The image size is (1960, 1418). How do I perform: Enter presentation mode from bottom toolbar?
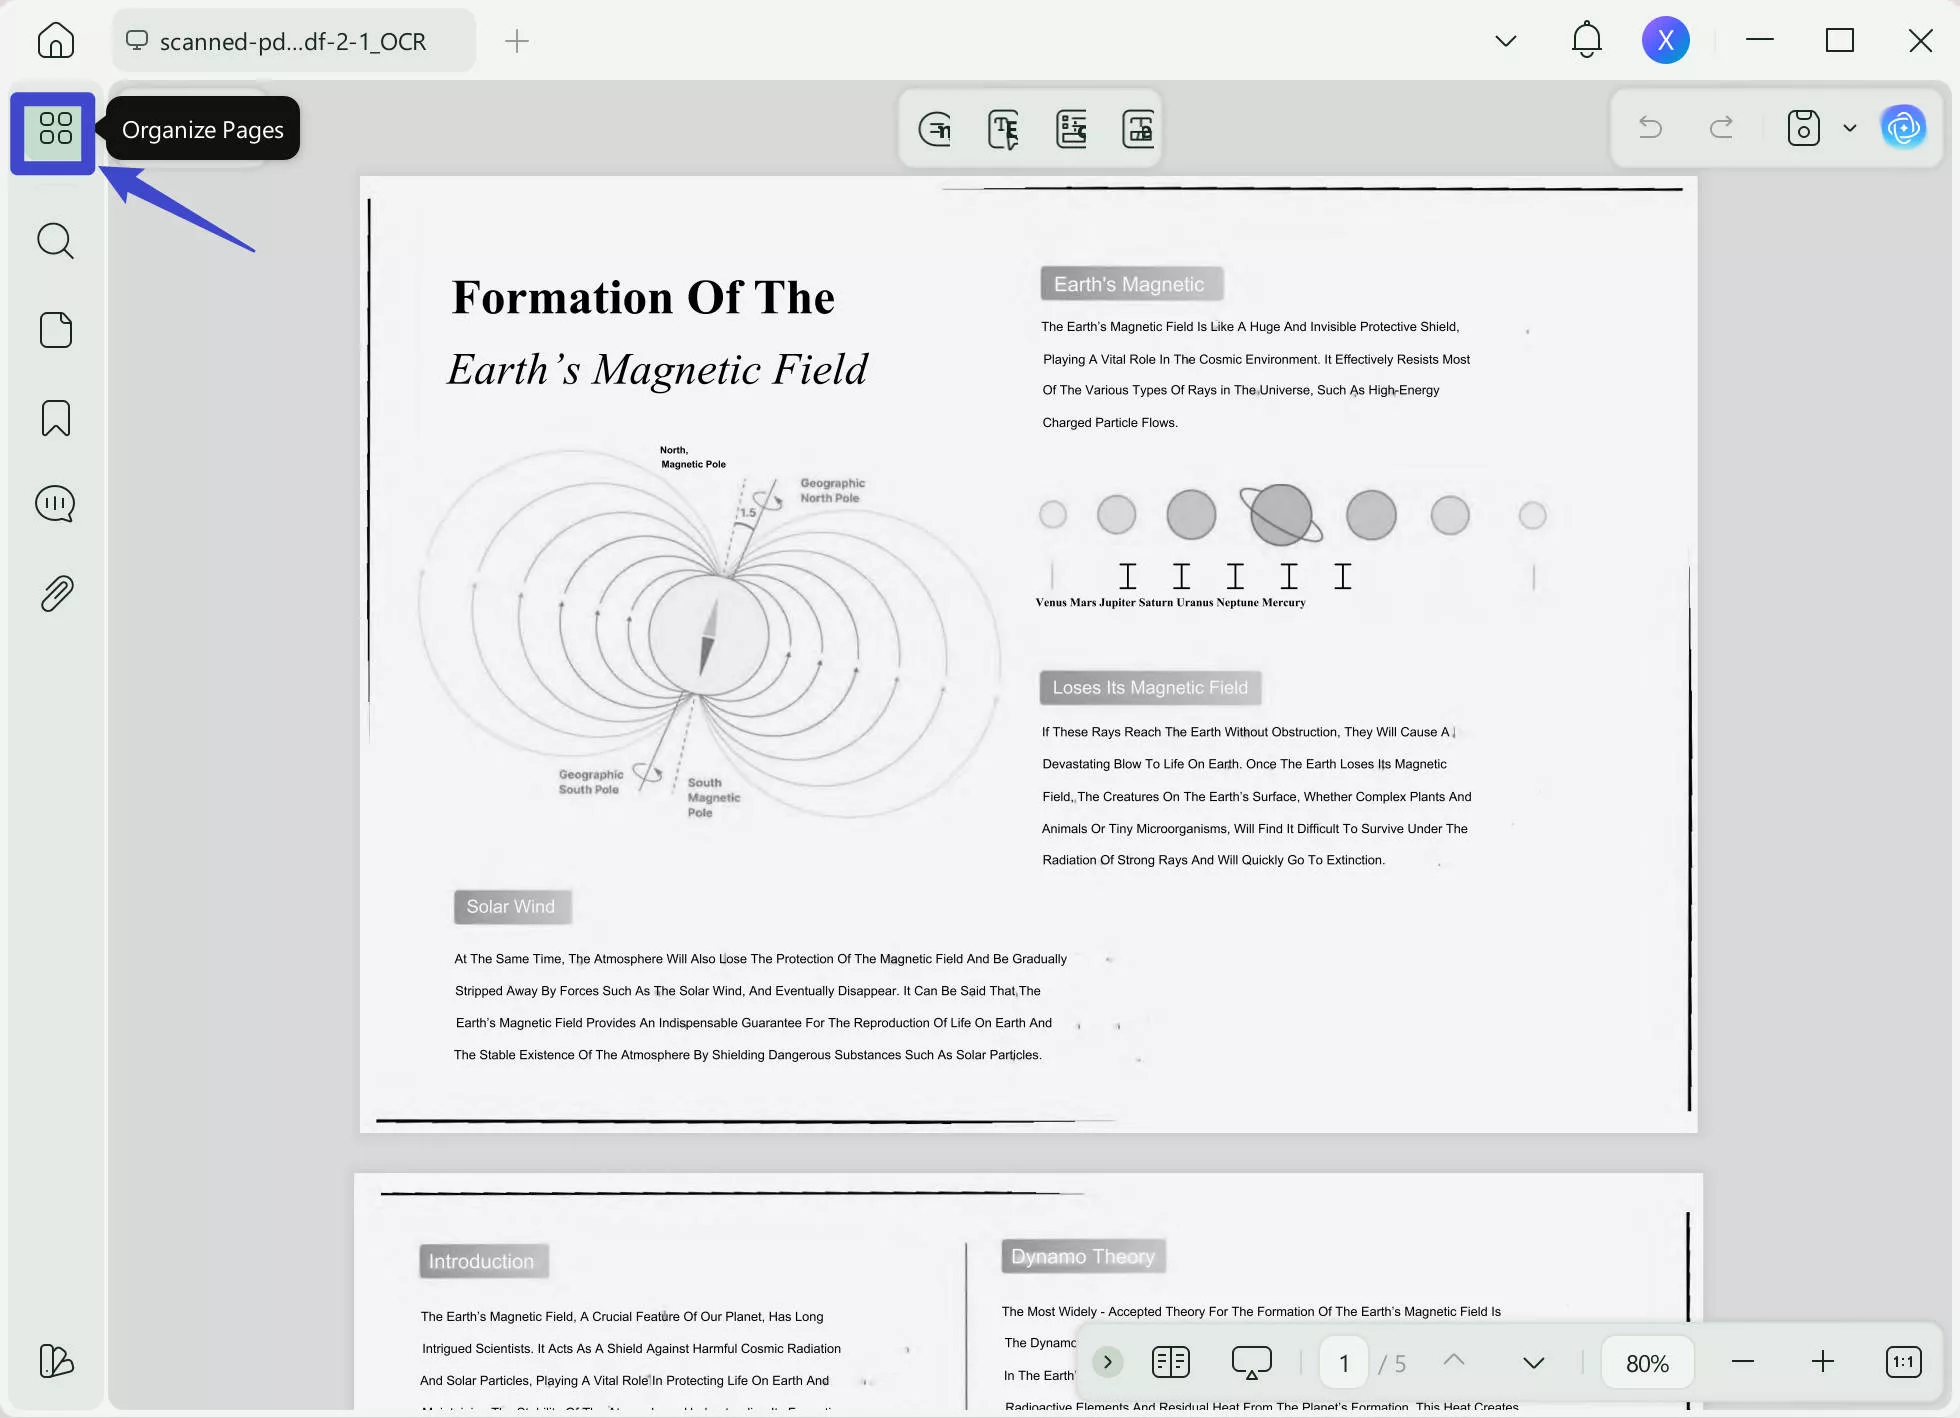[x=1251, y=1362]
